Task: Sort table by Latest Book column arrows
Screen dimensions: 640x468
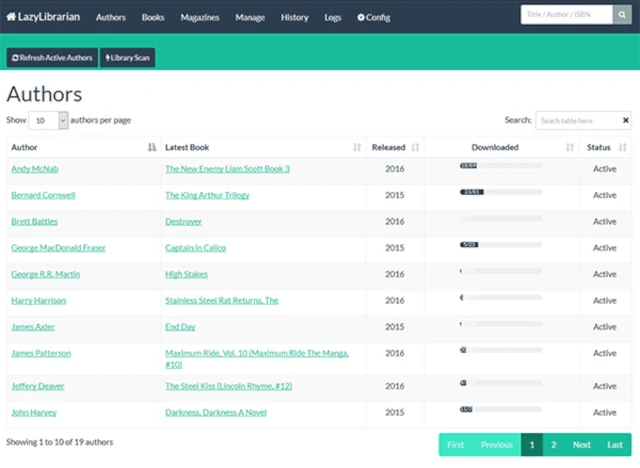Action: pyautogui.click(x=357, y=147)
